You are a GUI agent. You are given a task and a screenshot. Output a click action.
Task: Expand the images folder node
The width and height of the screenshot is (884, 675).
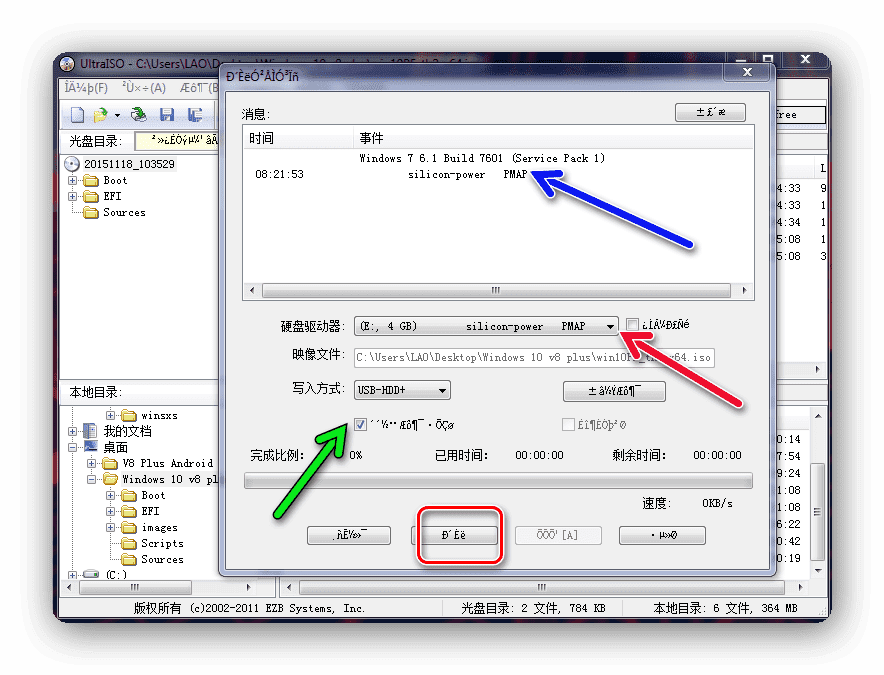tap(110, 527)
